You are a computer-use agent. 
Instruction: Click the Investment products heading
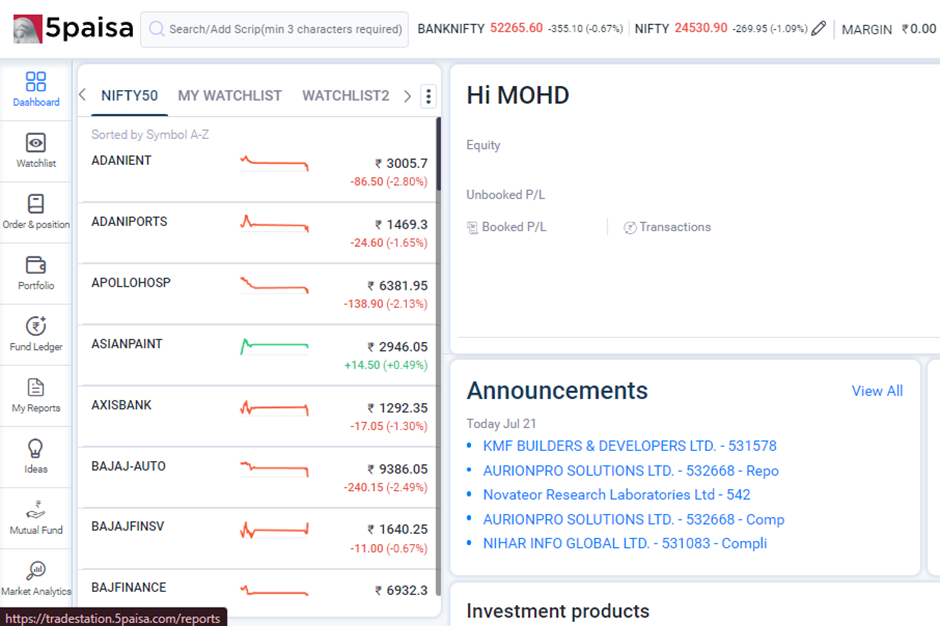(558, 611)
